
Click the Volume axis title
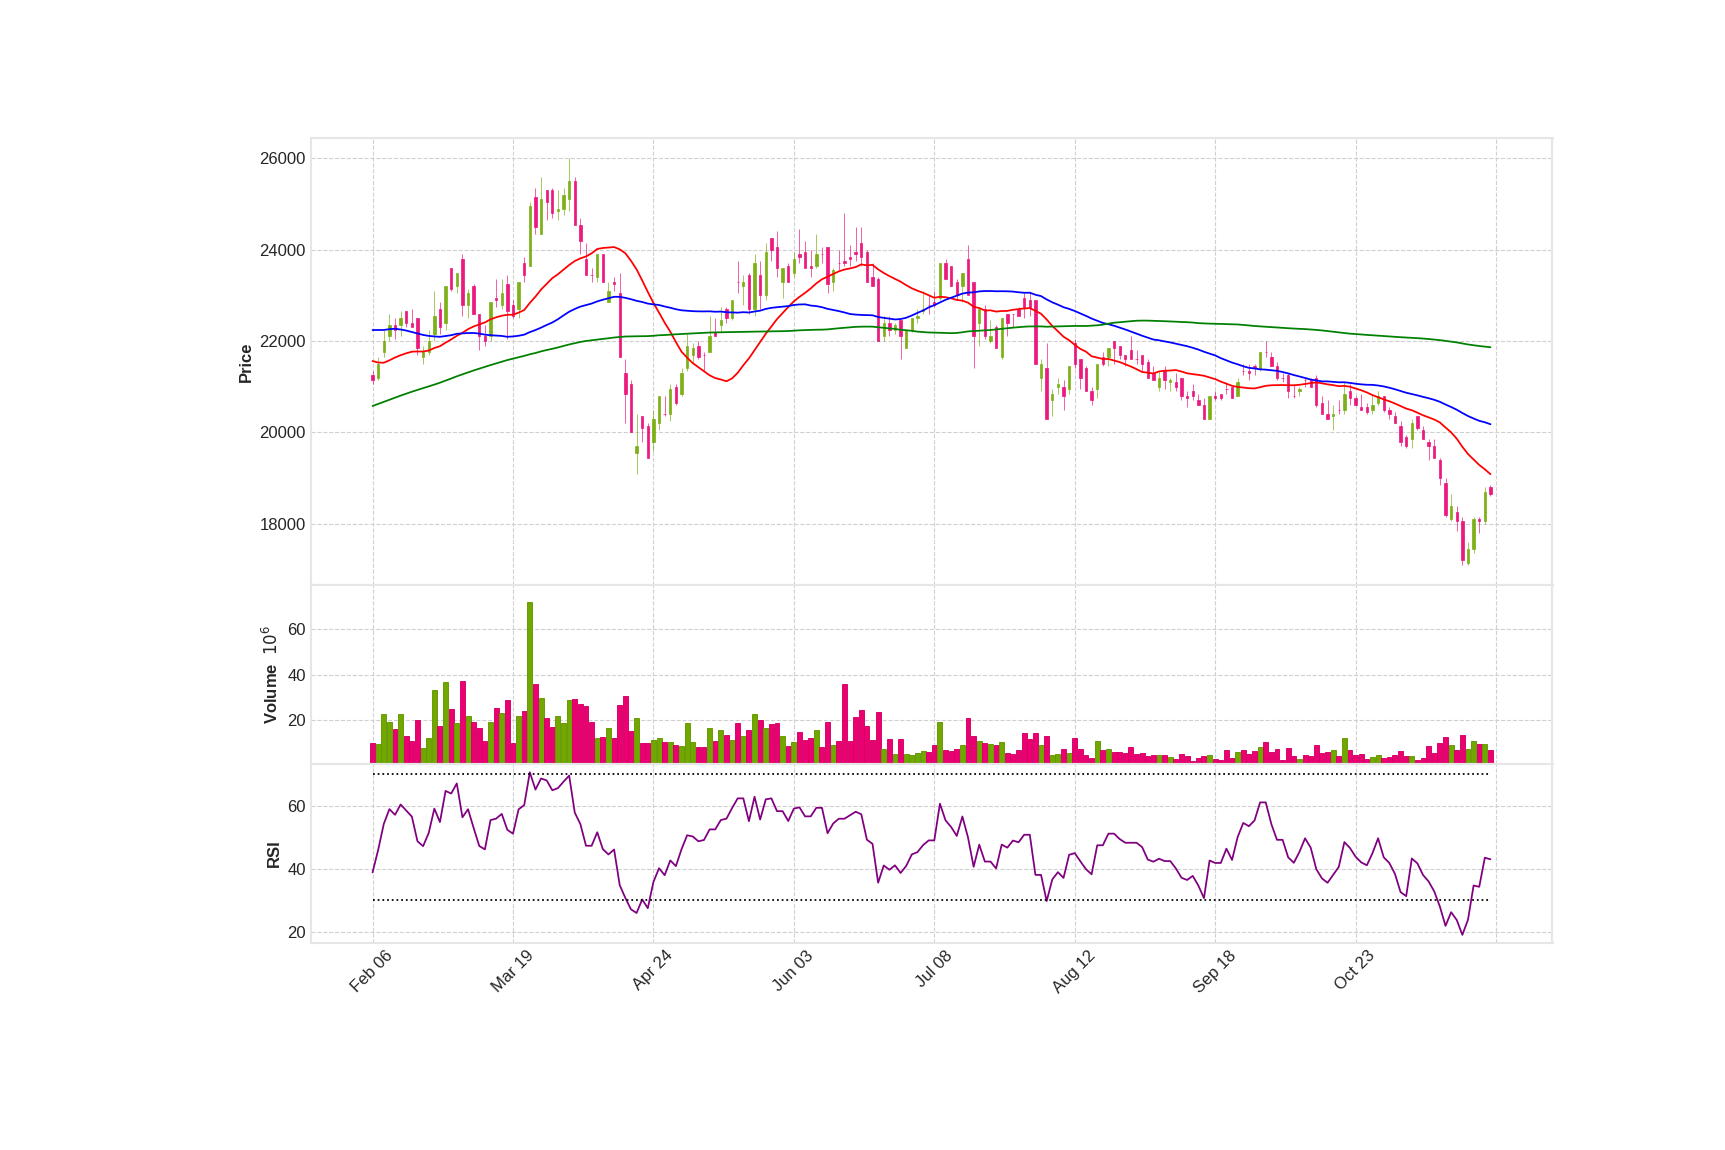270,695
